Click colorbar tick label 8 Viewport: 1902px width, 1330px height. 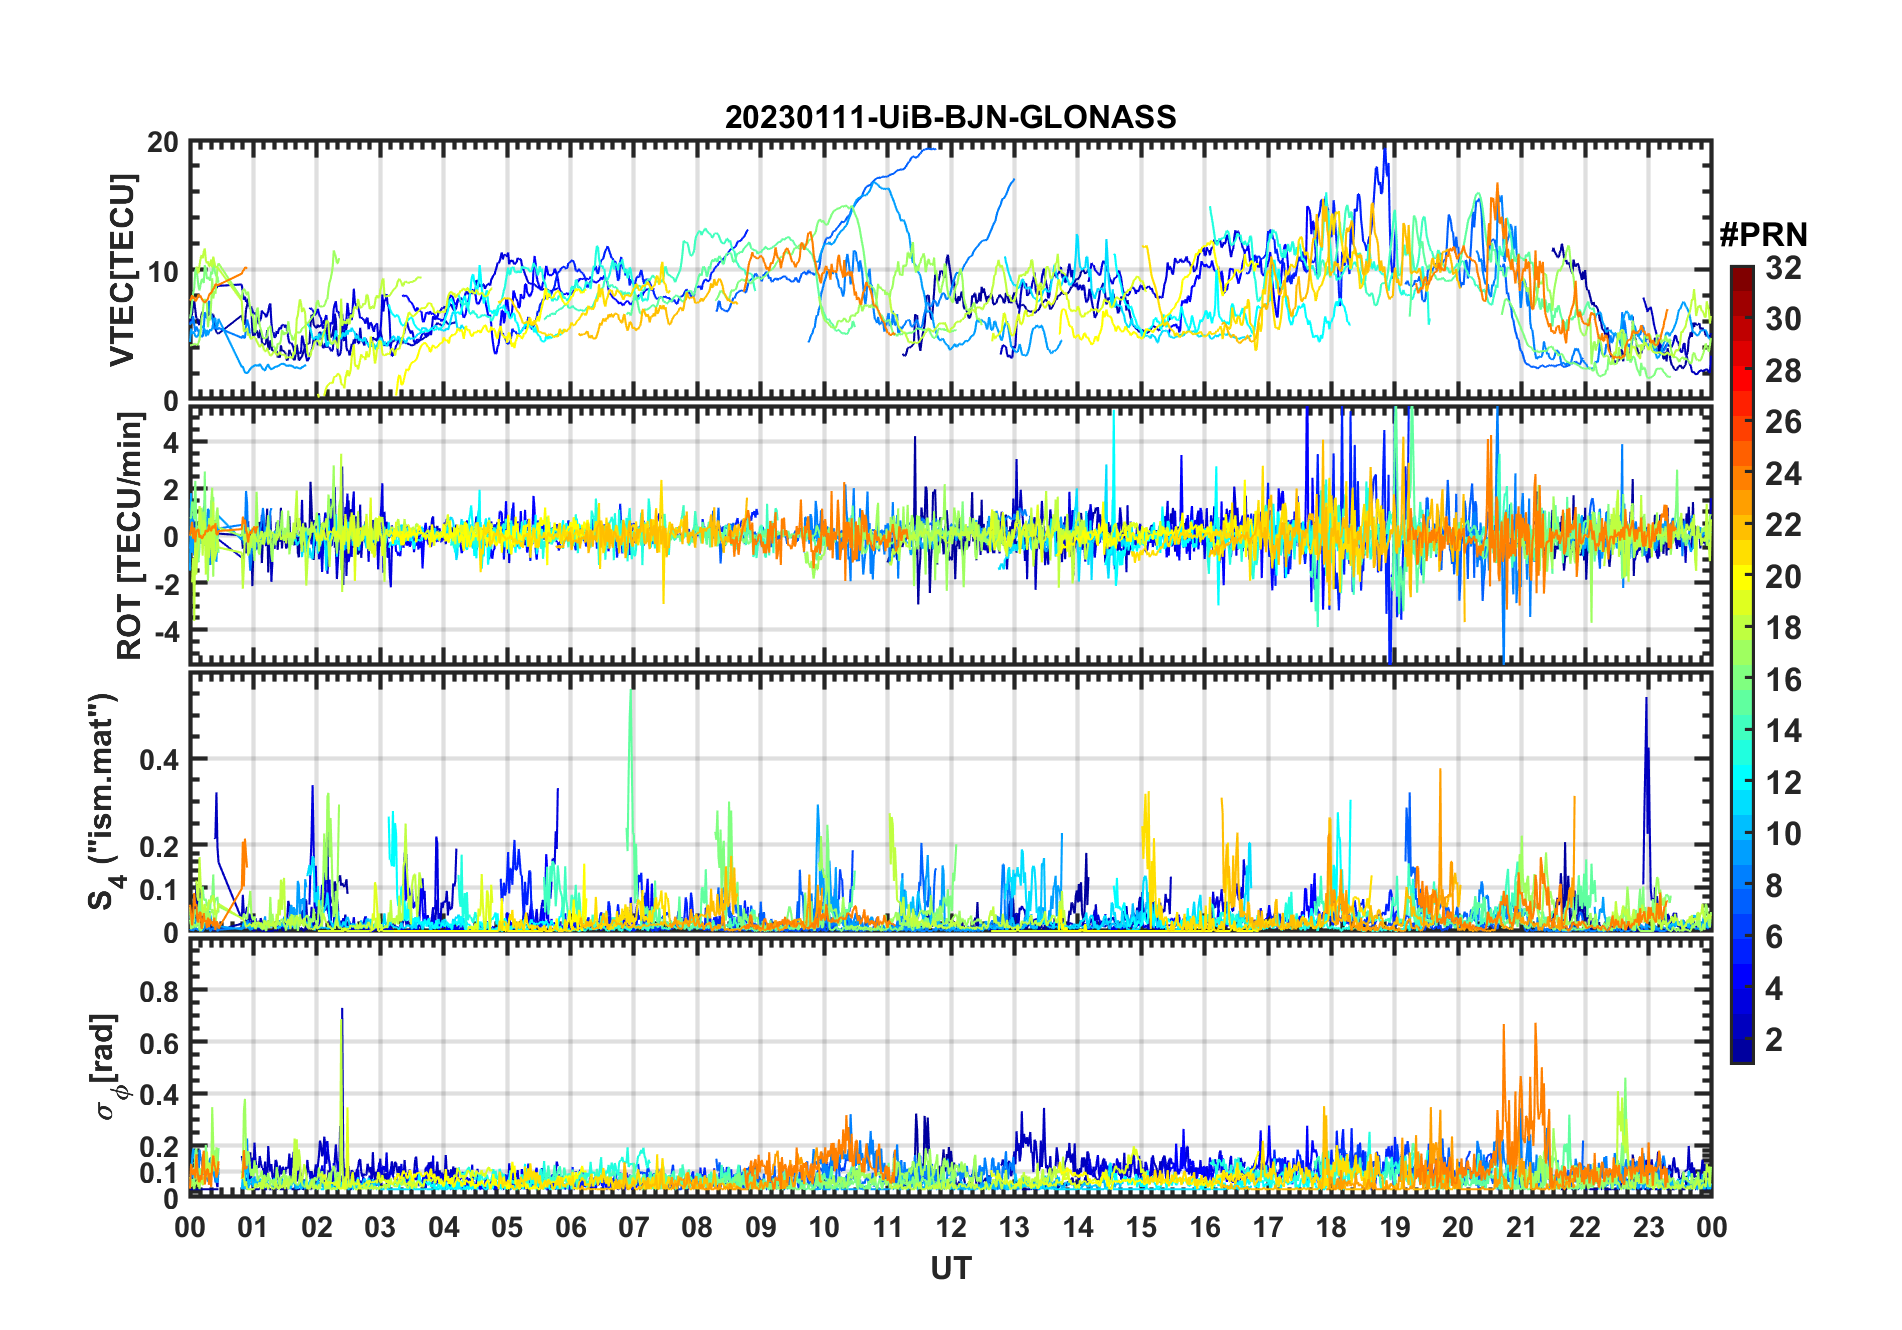pos(1774,886)
